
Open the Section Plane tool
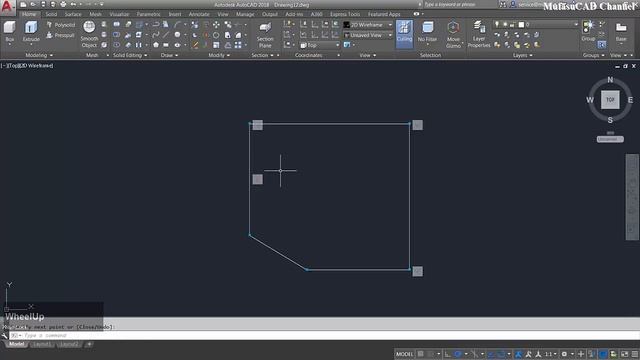pos(265,35)
